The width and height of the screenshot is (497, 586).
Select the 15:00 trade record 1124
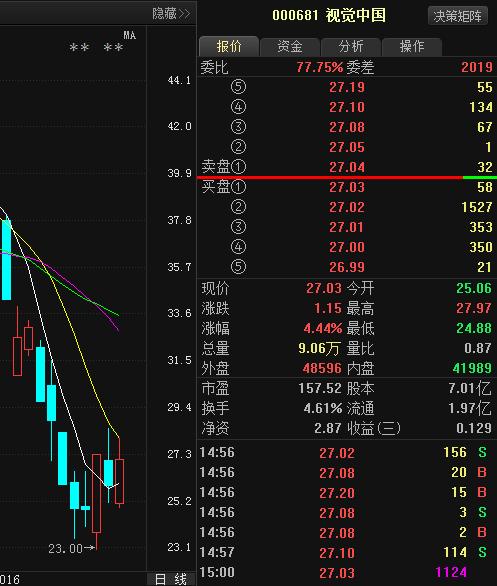click(x=347, y=572)
